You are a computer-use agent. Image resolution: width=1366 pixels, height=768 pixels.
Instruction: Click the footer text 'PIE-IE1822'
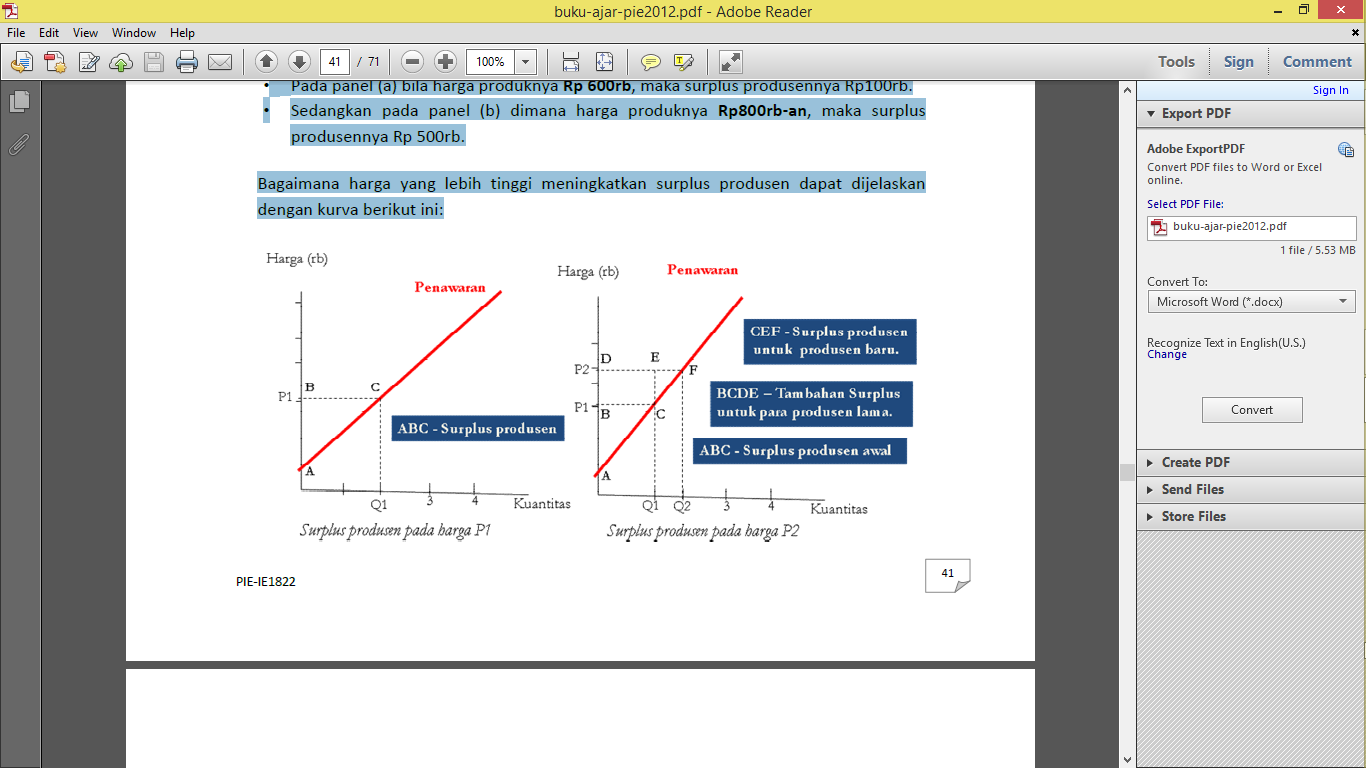click(x=266, y=581)
